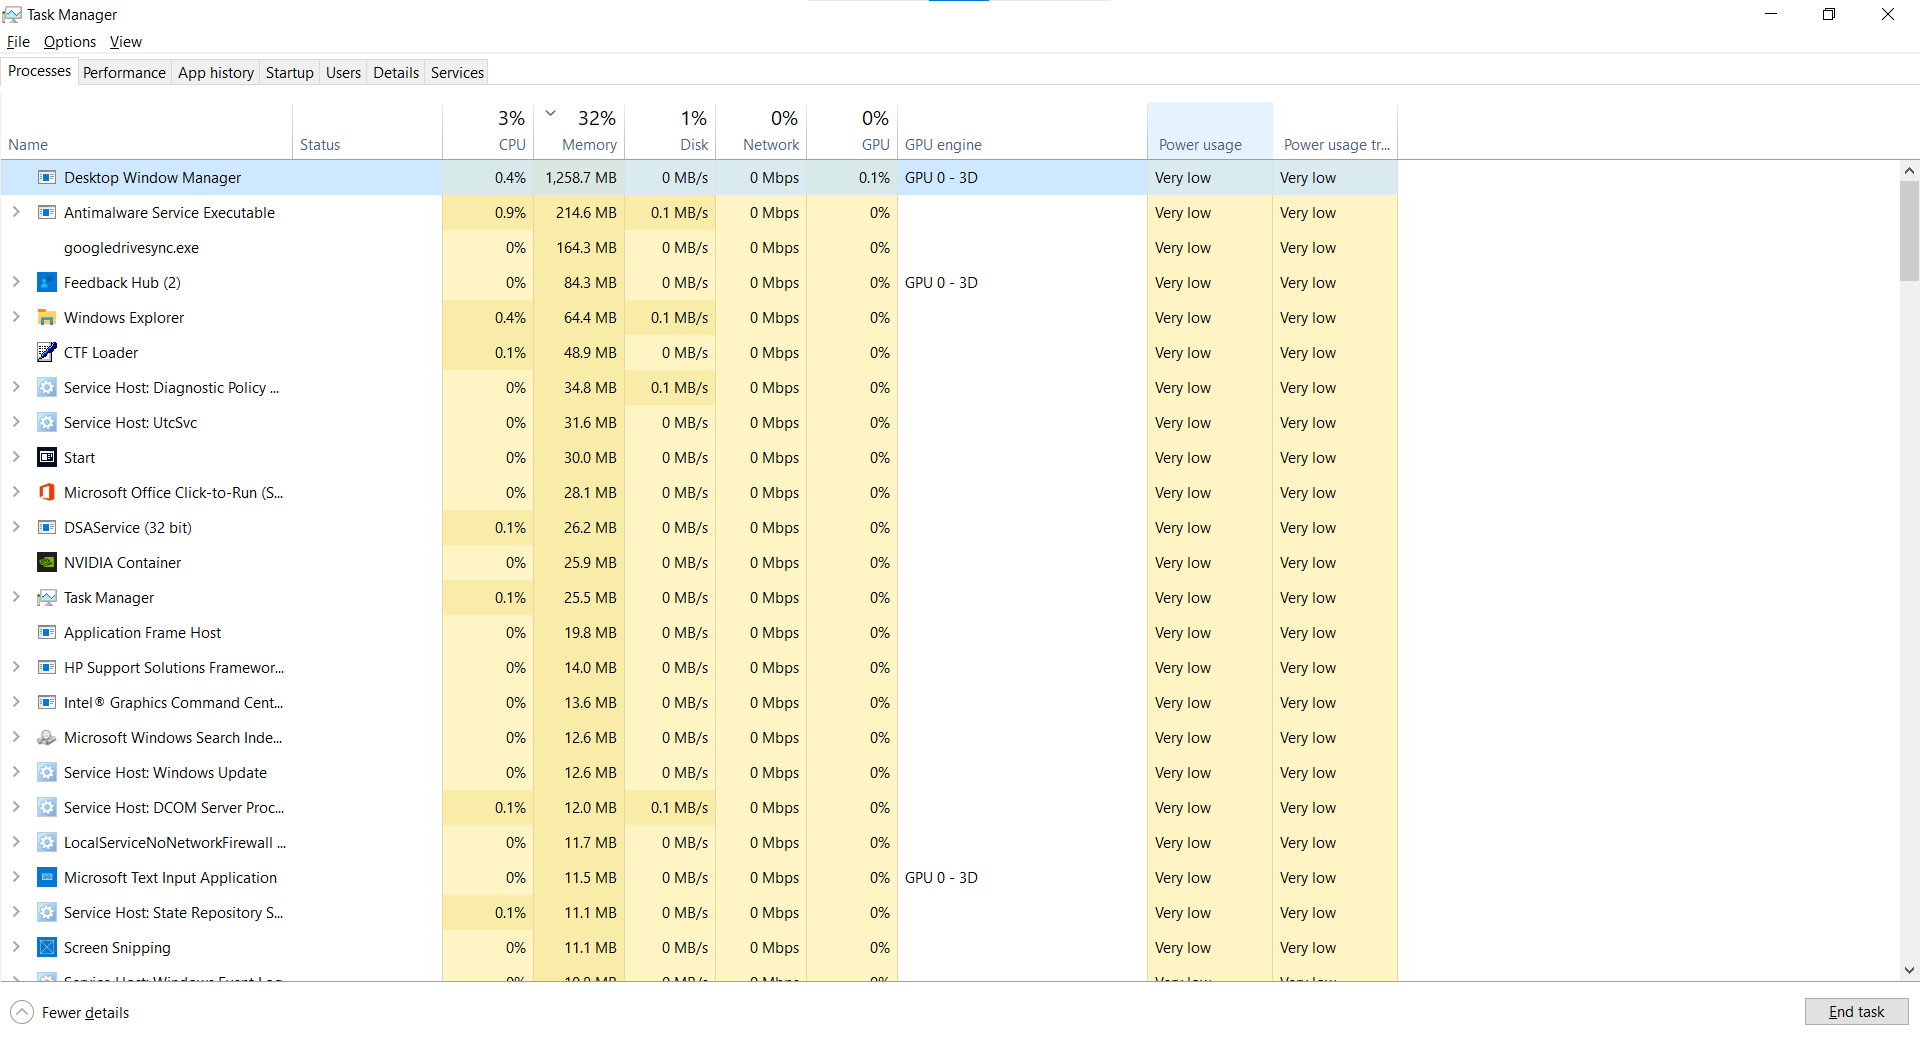Screen dimensions: 1920x1041
Task: Click the End task button
Action: (x=1856, y=1012)
